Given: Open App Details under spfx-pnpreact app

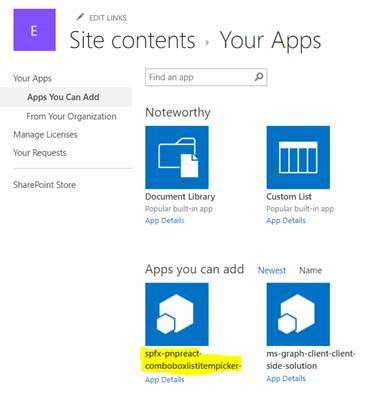Looking at the screenshot, I should click(x=165, y=380).
